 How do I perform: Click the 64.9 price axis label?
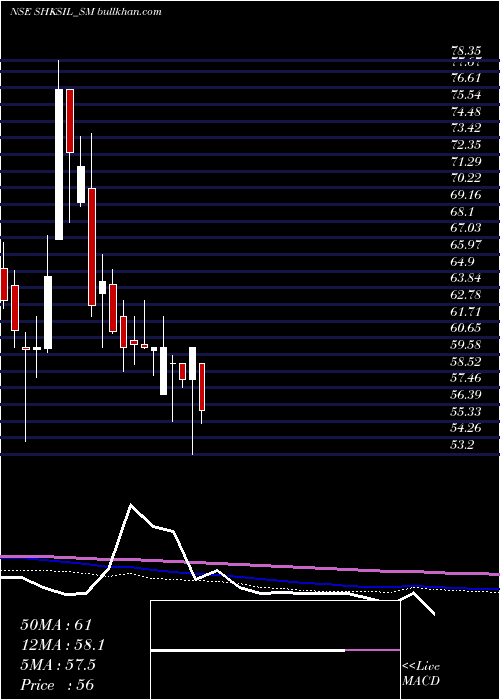[x=462, y=261]
